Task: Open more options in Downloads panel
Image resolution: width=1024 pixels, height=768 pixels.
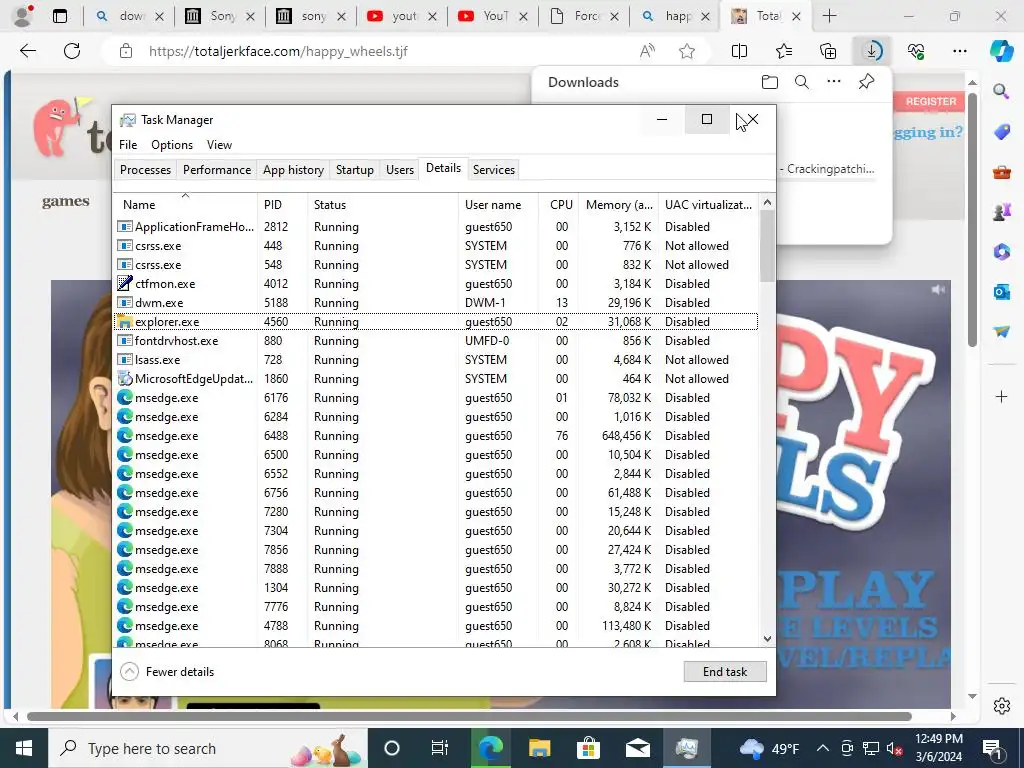Action: pyautogui.click(x=834, y=82)
